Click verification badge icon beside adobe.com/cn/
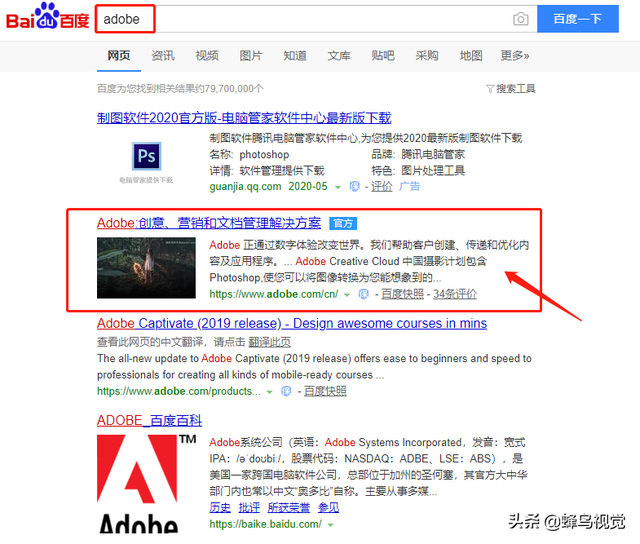 (363, 294)
